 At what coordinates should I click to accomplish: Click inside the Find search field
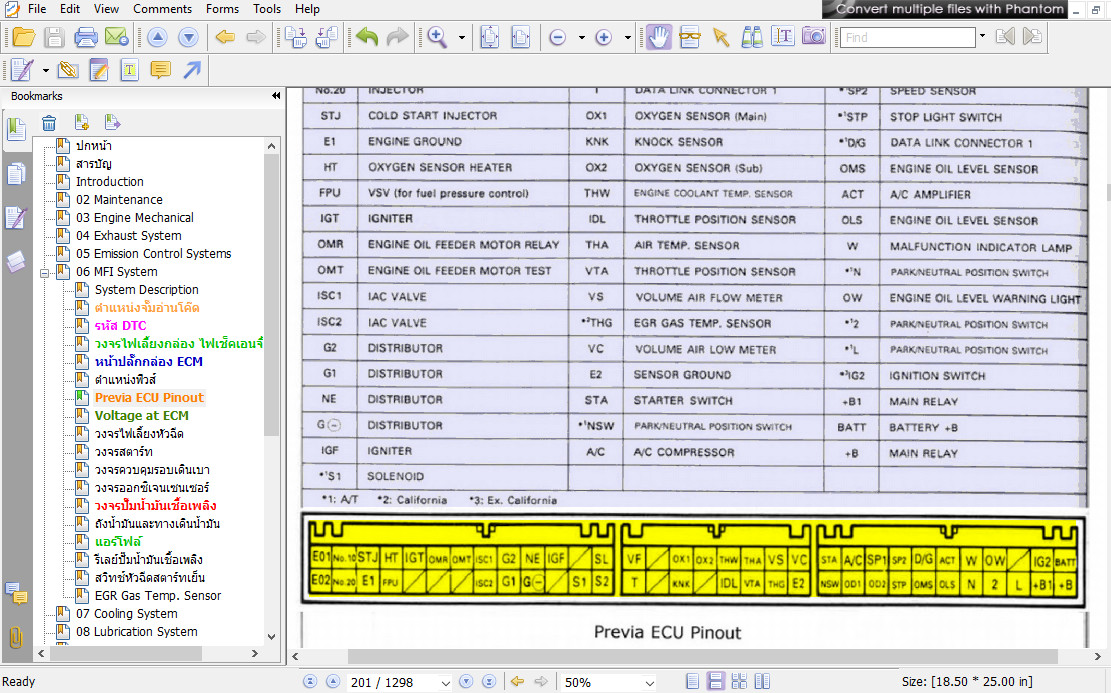(x=907, y=38)
